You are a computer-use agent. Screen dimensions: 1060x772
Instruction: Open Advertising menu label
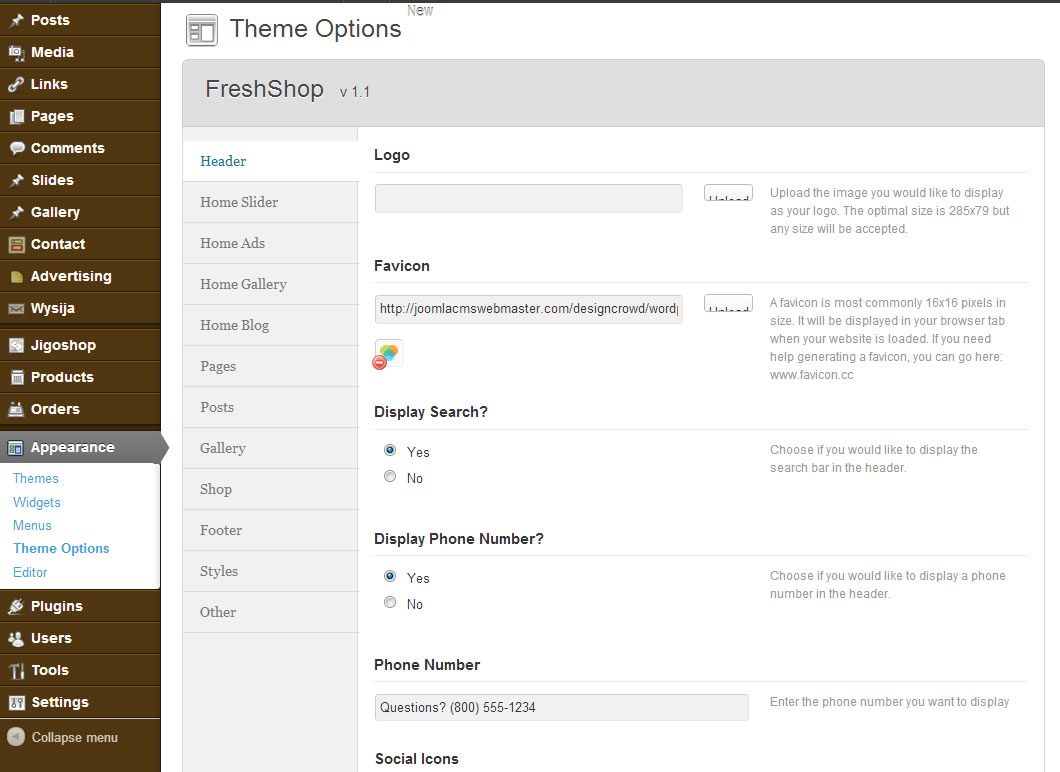point(71,276)
